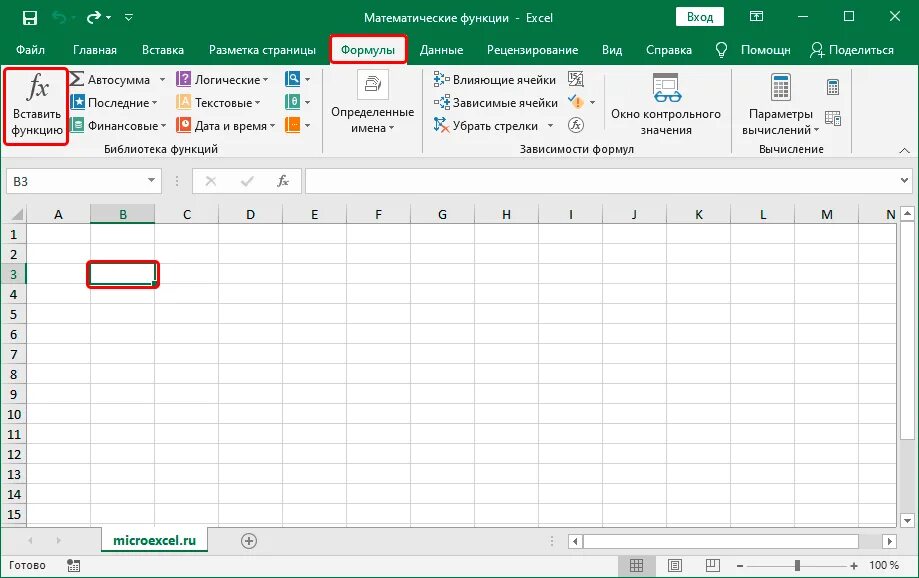Click the Поделиться share button
Image resolution: width=919 pixels, height=578 pixels.
point(852,50)
